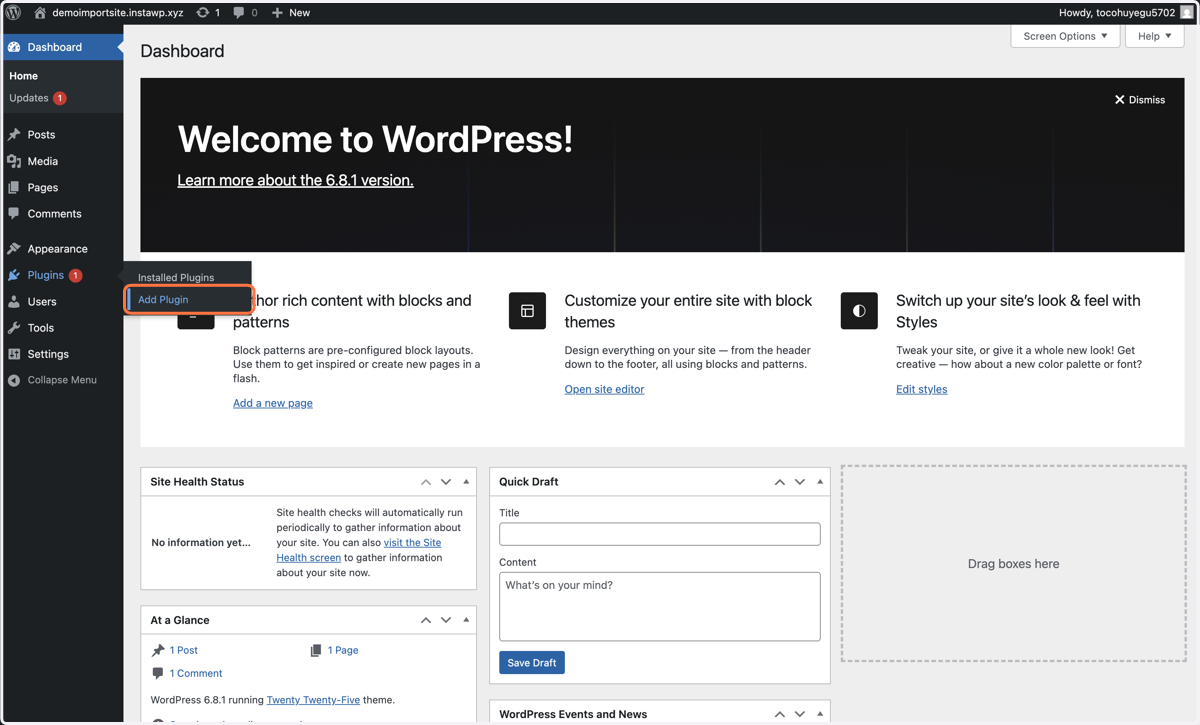The height and width of the screenshot is (725, 1200).
Task: Click the Howdy username text
Action: (x=1117, y=13)
